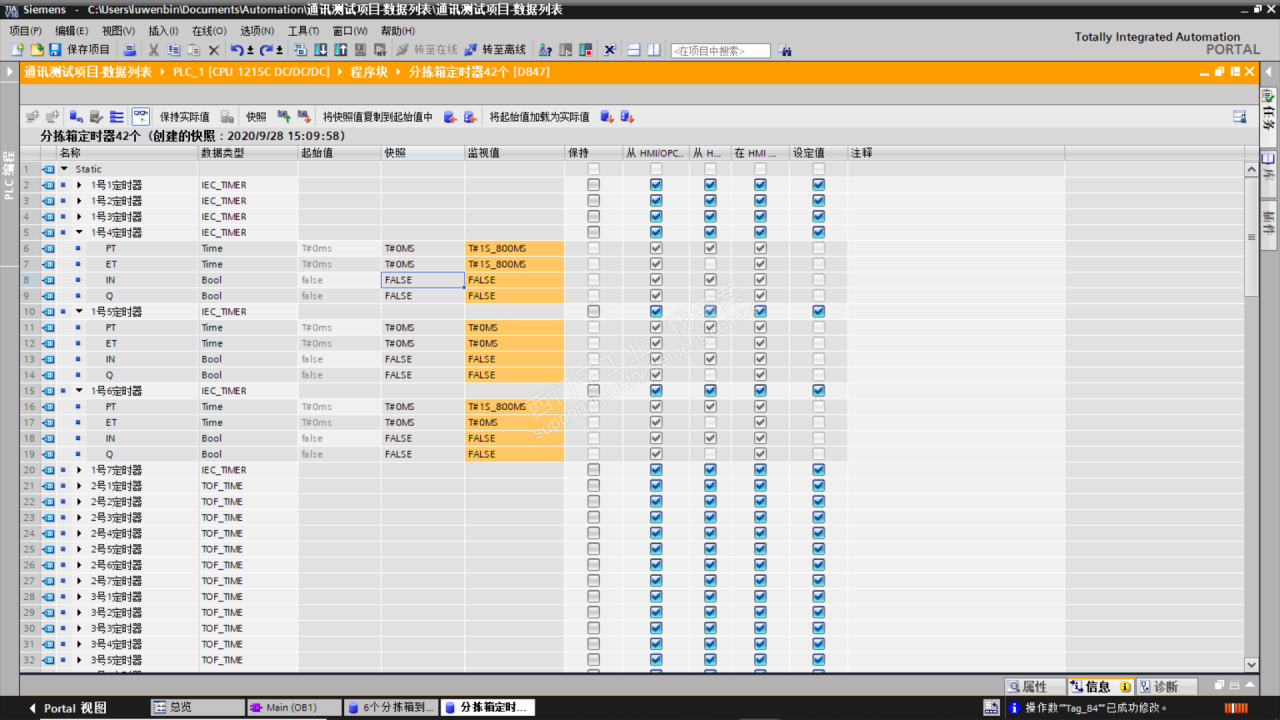
Task: Open the 在线(O) menu
Action: click(209, 31)
